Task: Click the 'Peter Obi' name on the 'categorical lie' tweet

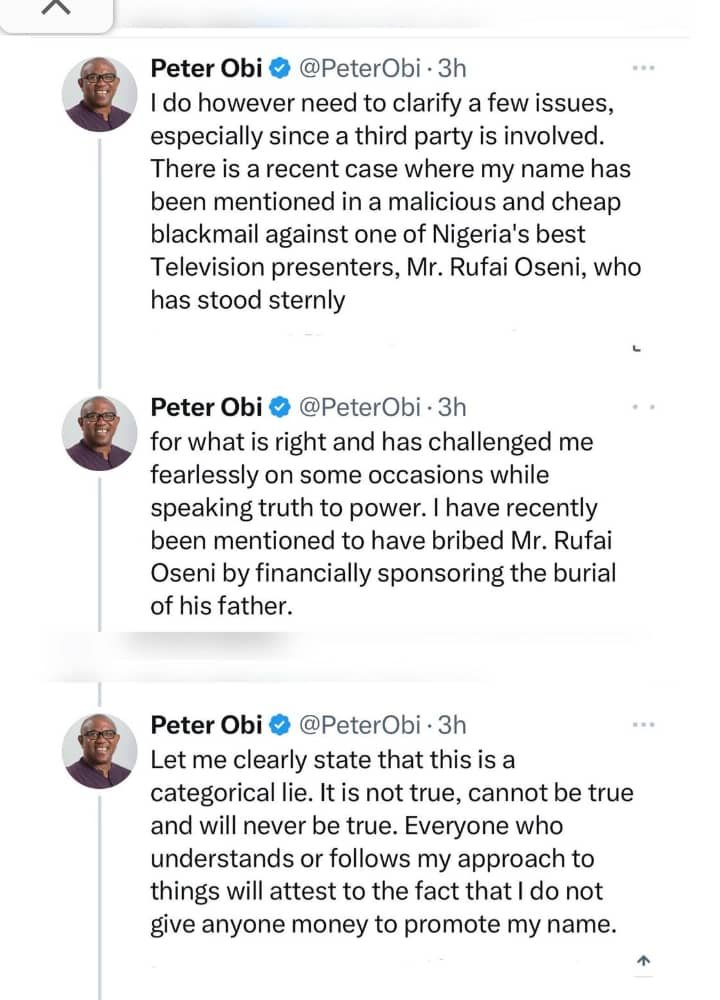Action: pyautogui.click(x=207, y=725)
